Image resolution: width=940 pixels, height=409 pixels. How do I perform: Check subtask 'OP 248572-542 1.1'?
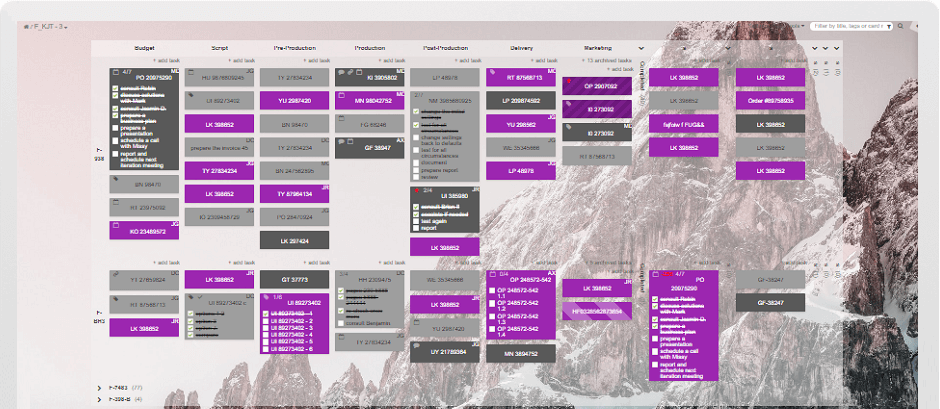point(492,290)
